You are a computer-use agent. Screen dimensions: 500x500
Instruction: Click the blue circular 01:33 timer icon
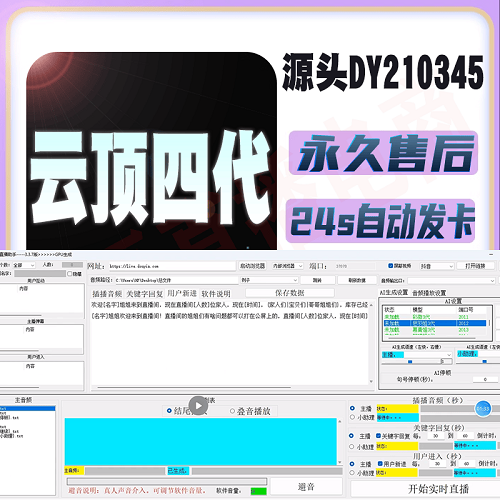(483, 409)
